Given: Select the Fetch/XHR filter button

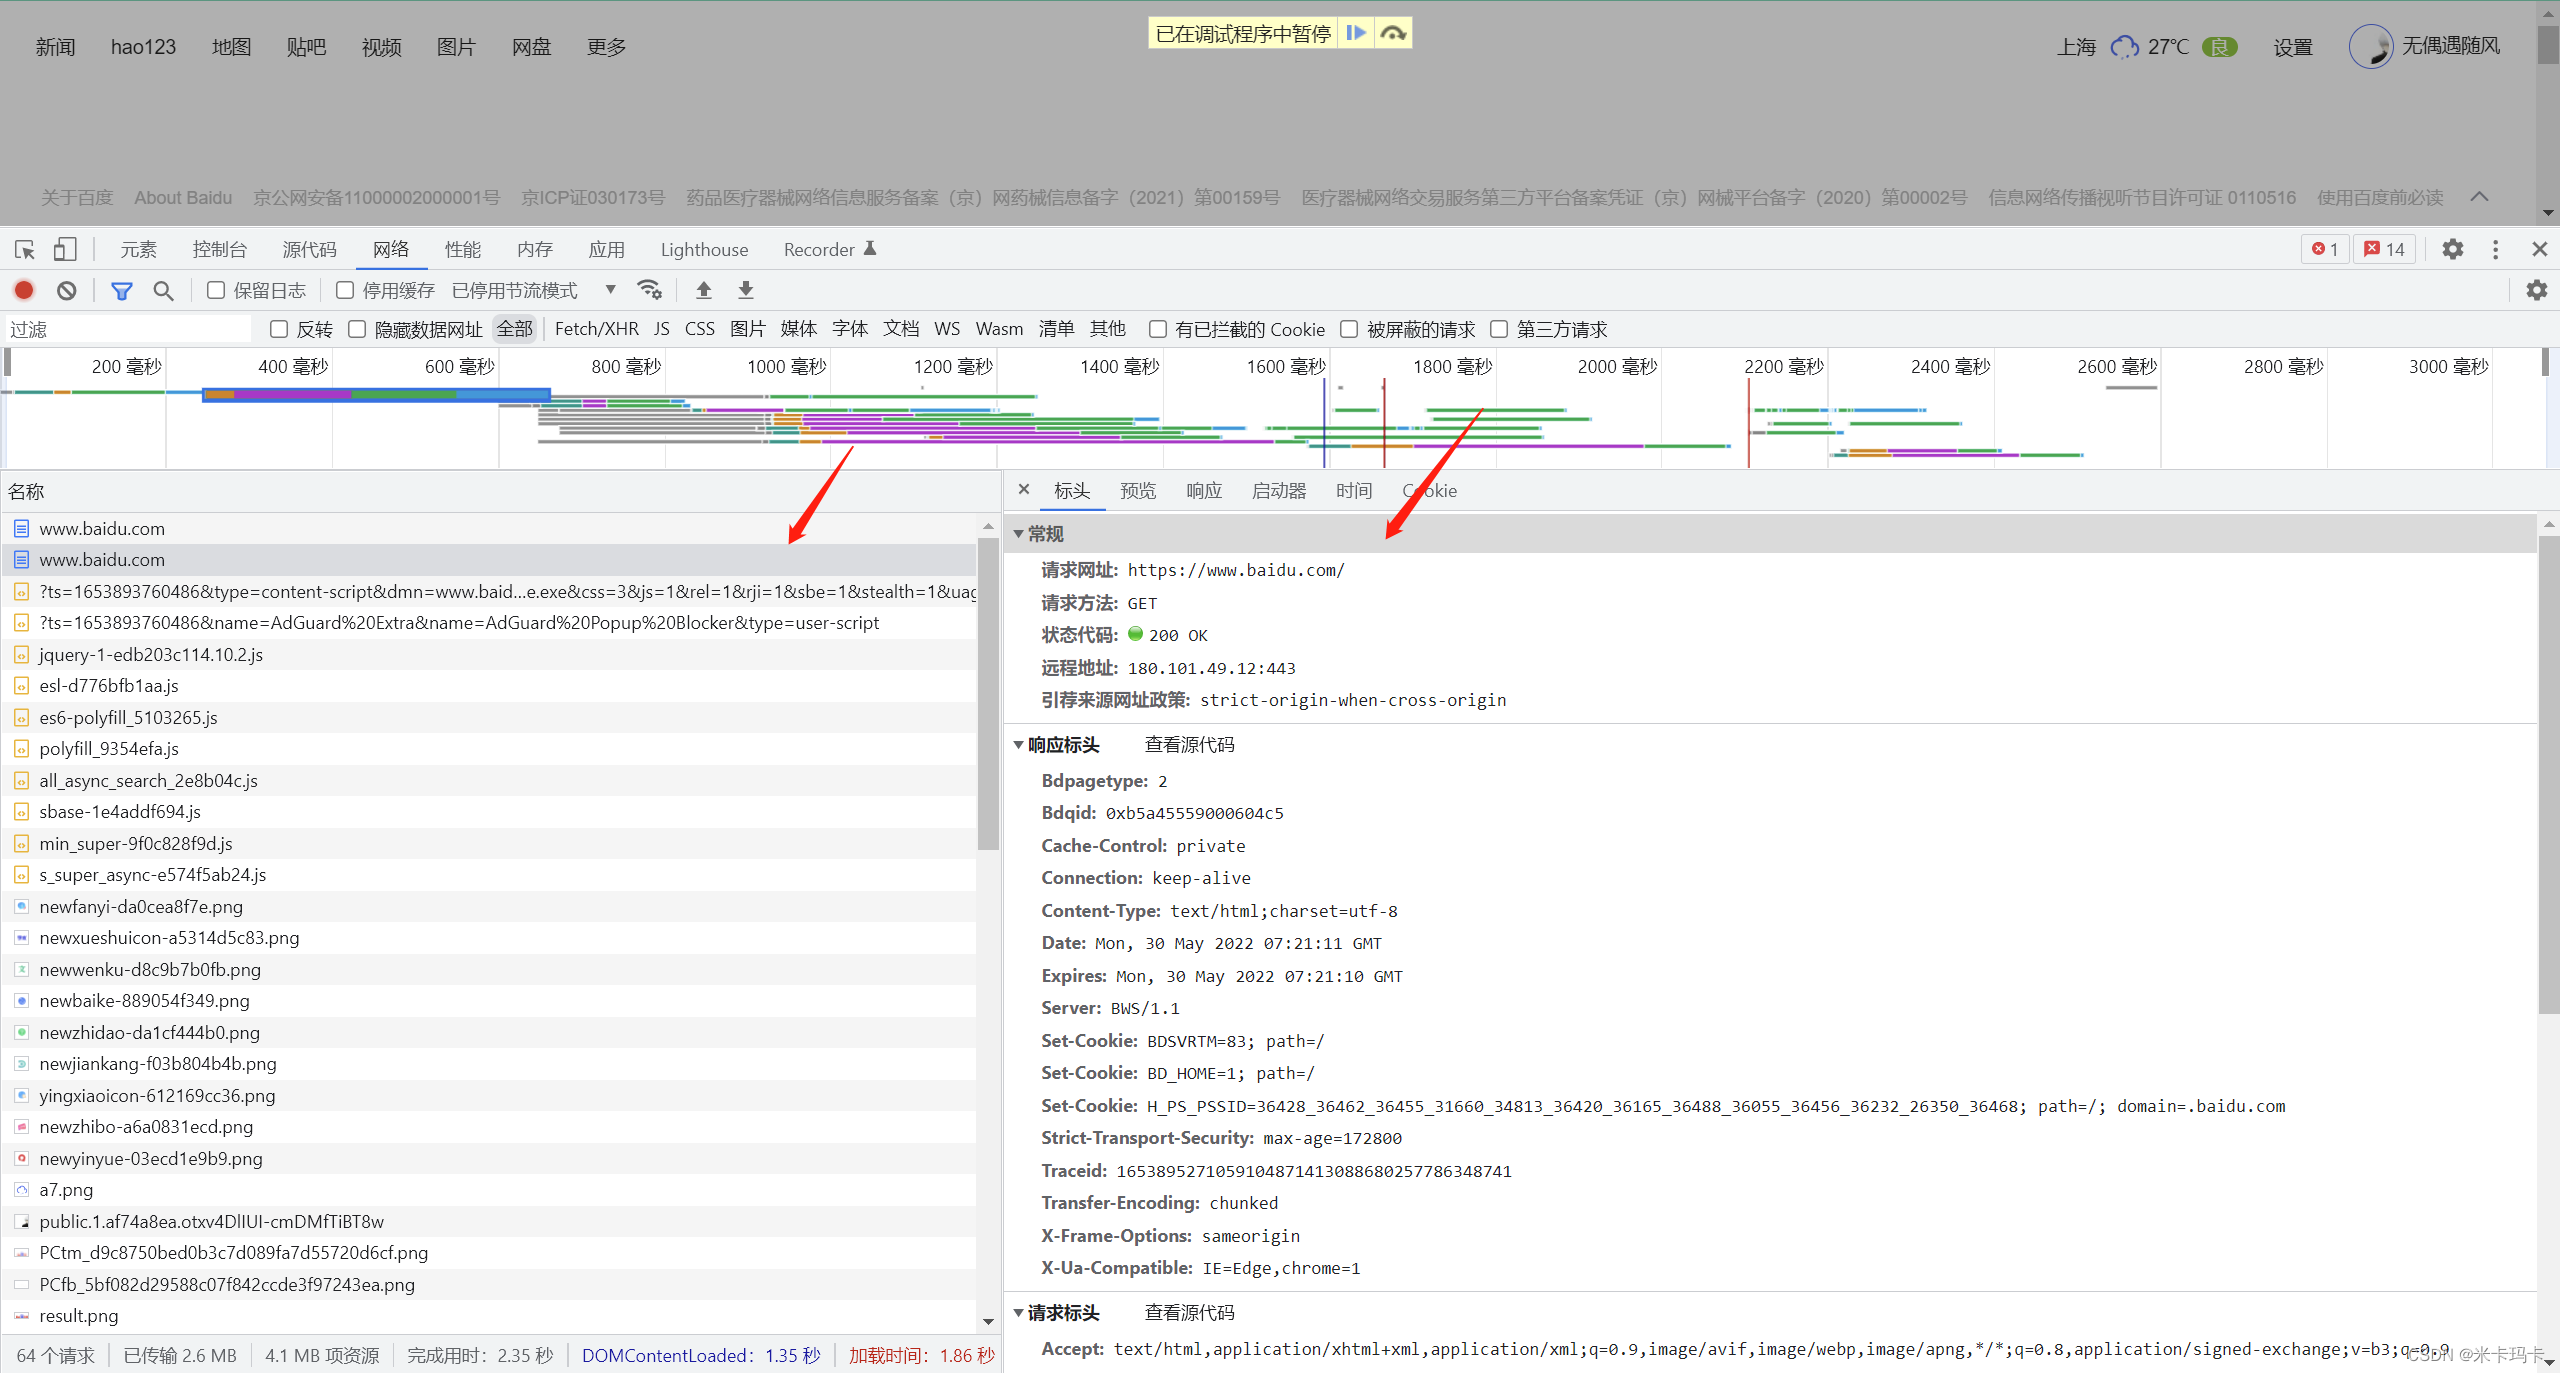Looking at the screenshot, I should point(596,329).
